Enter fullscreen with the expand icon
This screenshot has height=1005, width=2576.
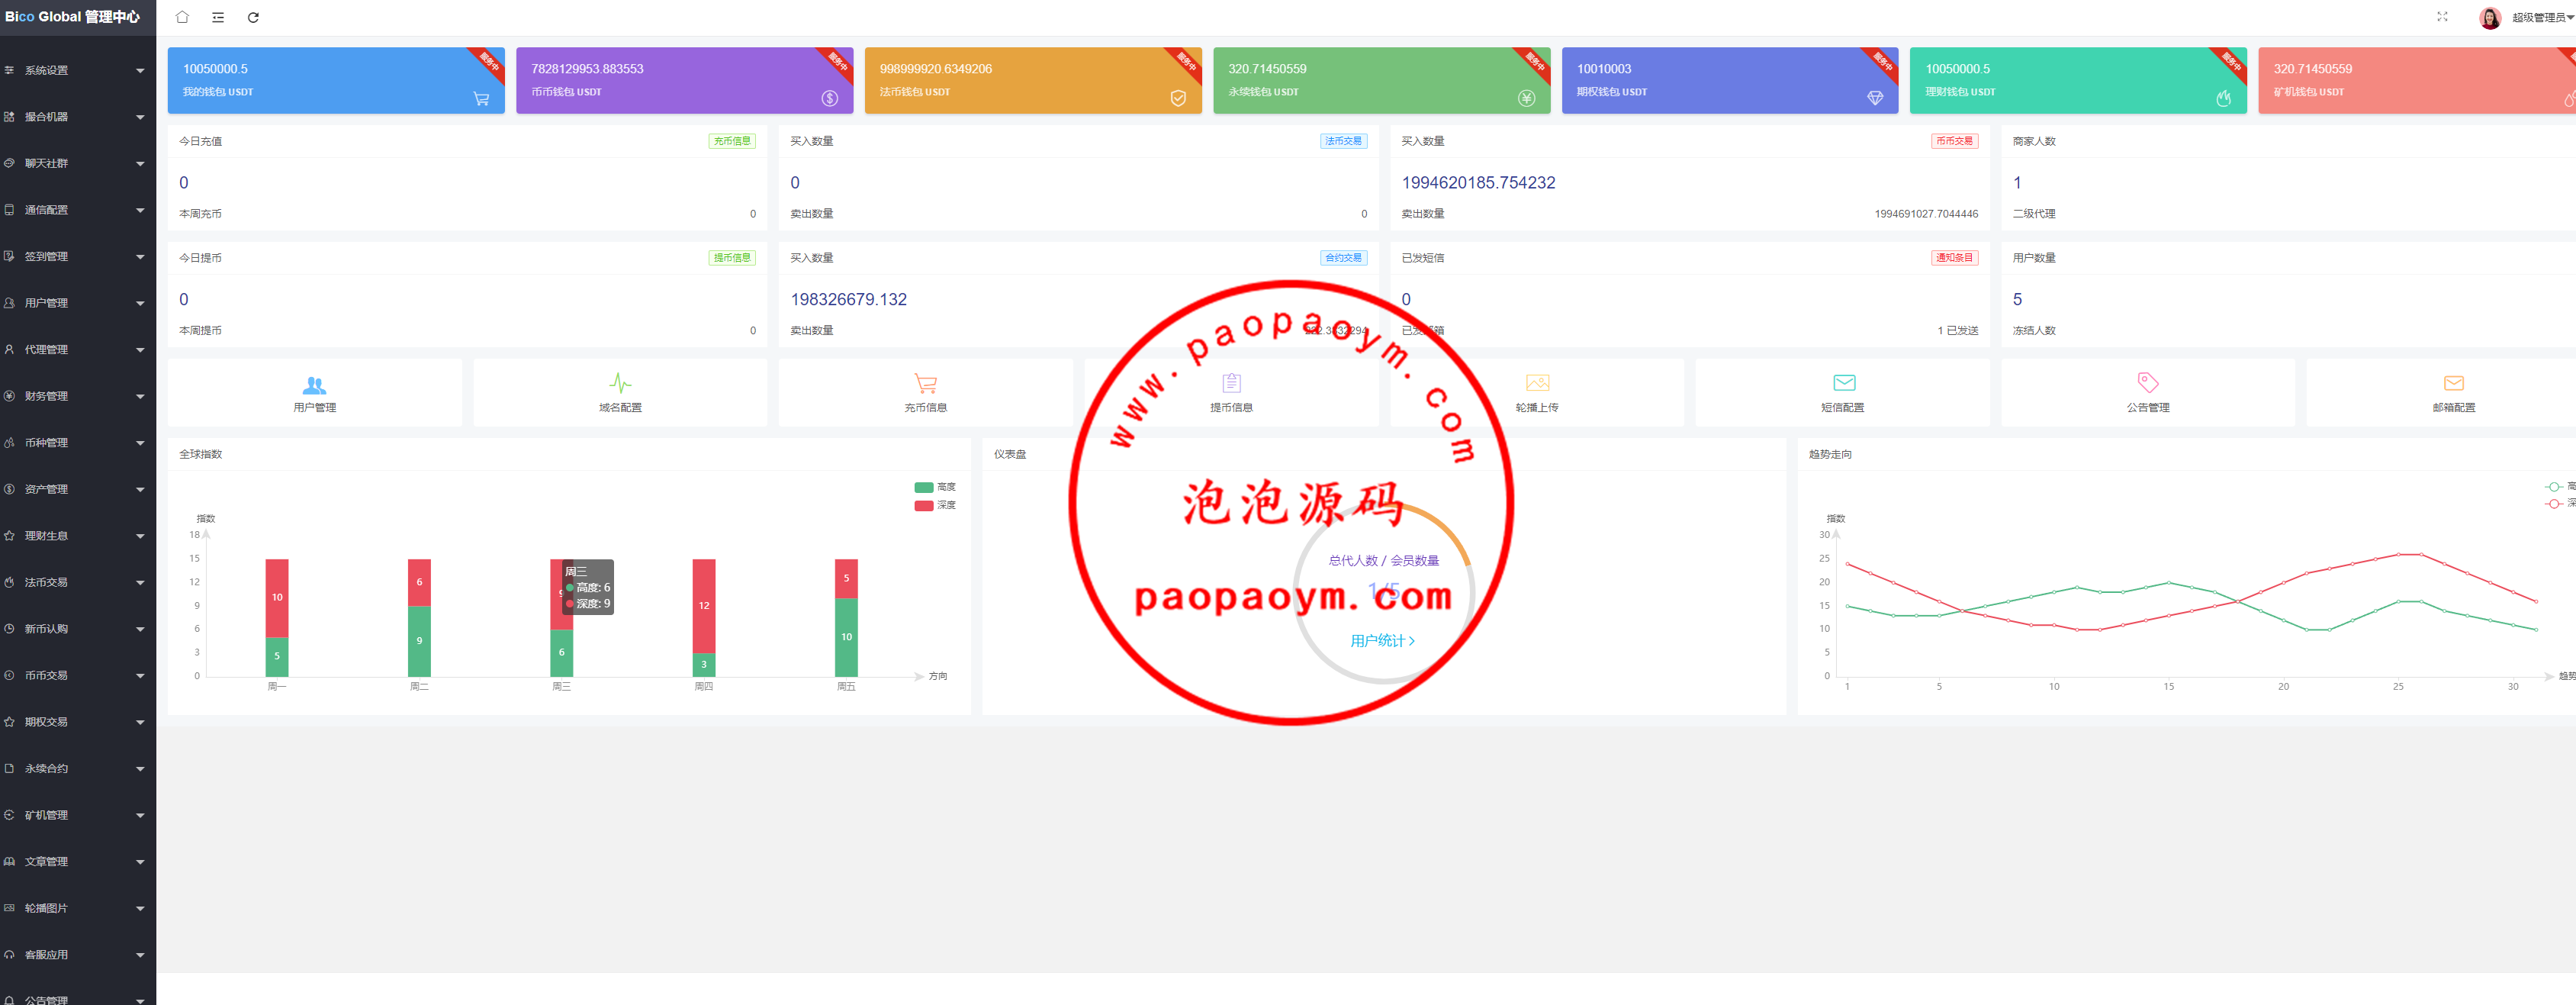[2442, 17]
